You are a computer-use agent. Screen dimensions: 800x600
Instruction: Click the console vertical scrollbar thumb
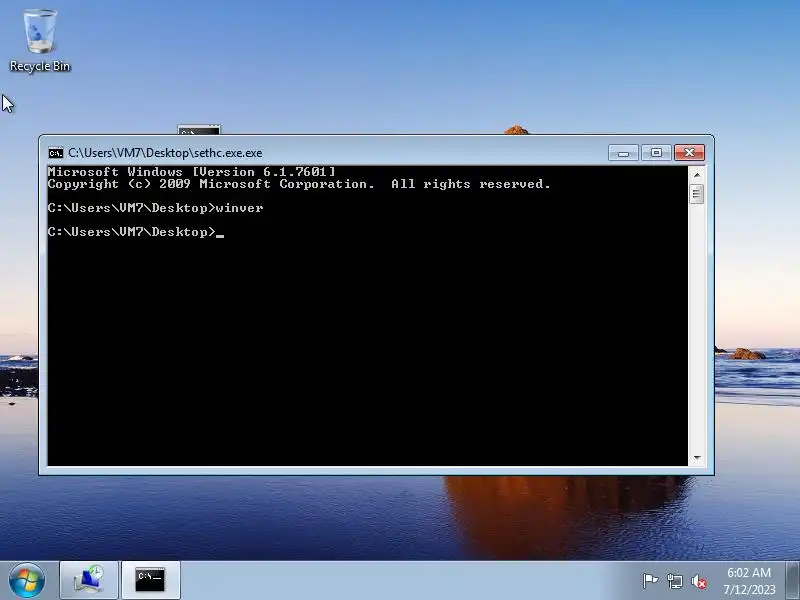click(696, 194)
